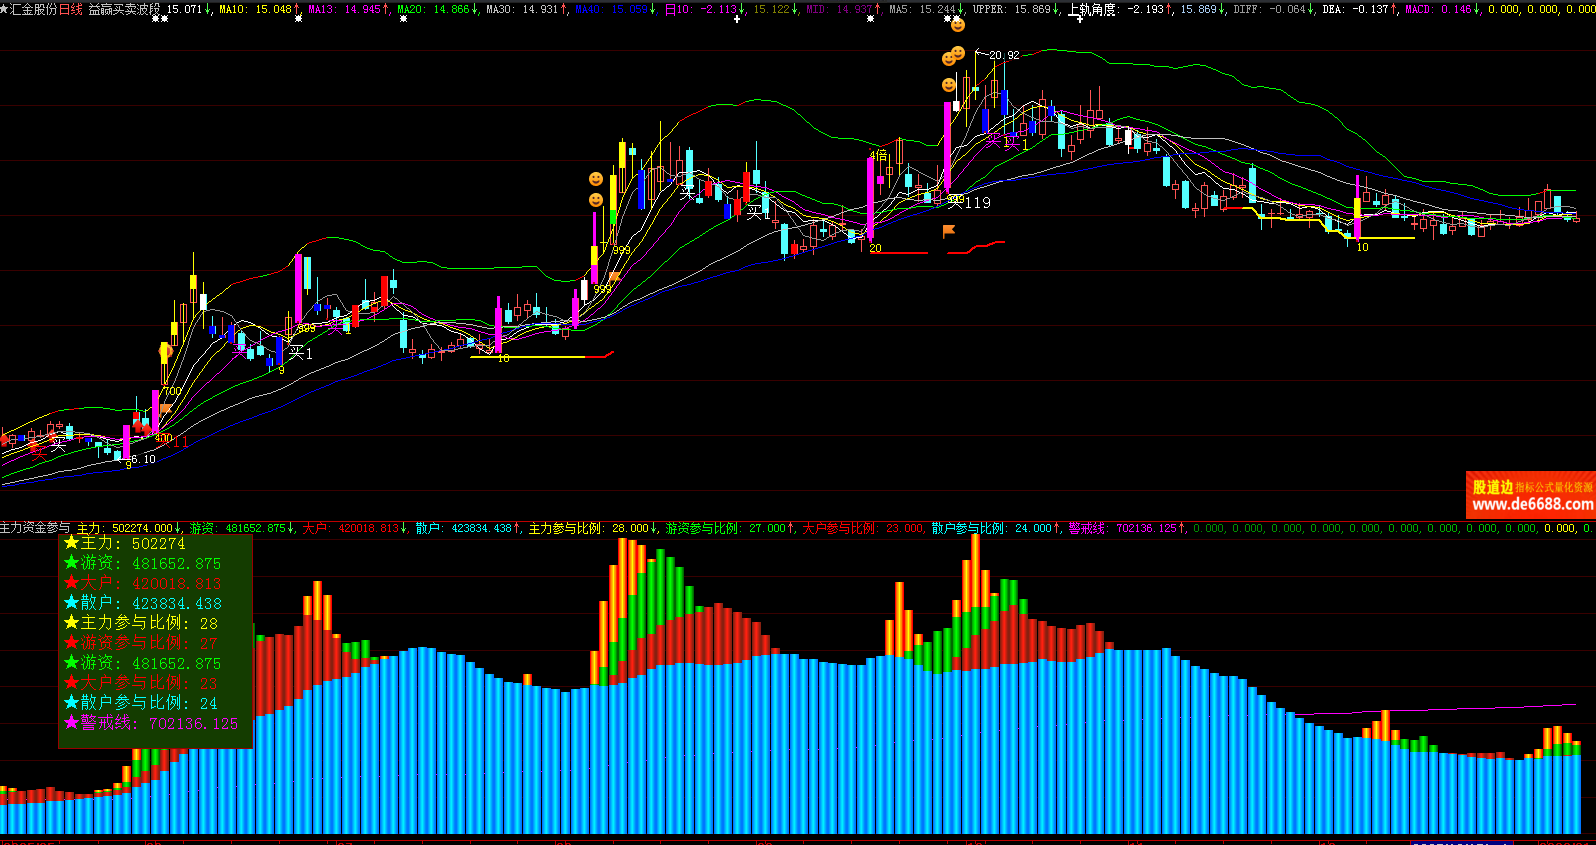Click the 20.92 high price label
1596x845 pixels.
[1004, 55]
